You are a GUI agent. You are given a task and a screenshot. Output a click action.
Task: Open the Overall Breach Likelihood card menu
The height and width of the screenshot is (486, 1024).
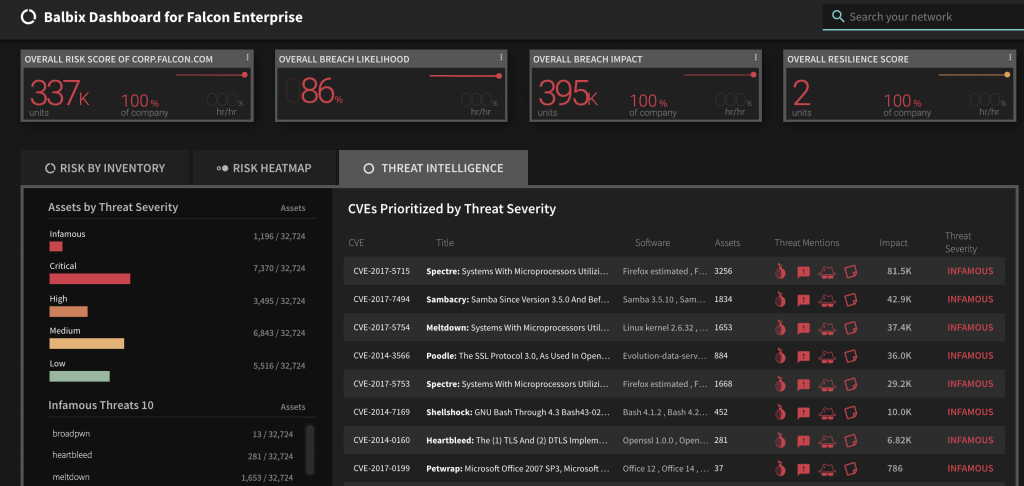(501, 57)
